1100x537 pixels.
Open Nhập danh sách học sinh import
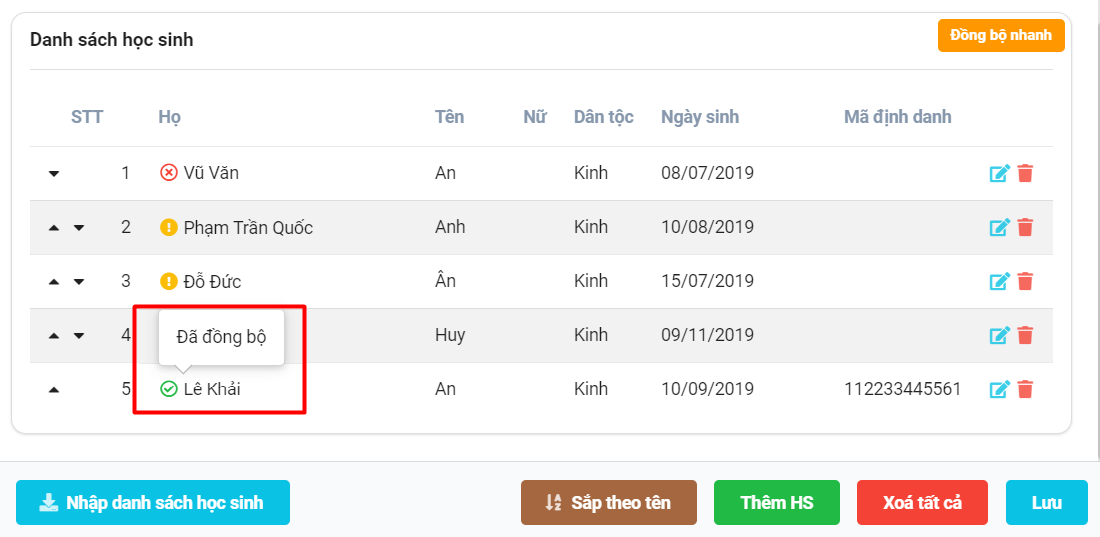pos(153,503)
